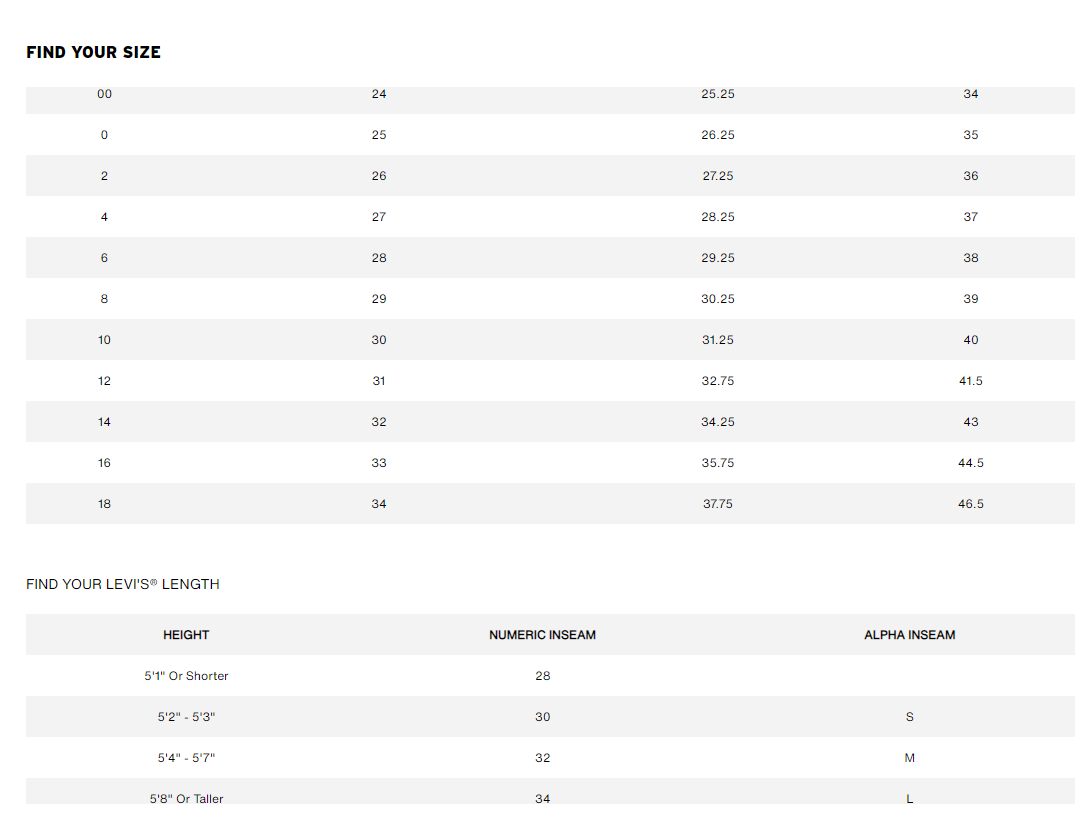
Task: Select hip value 41.5 in size 12 row
Action: 971,381
